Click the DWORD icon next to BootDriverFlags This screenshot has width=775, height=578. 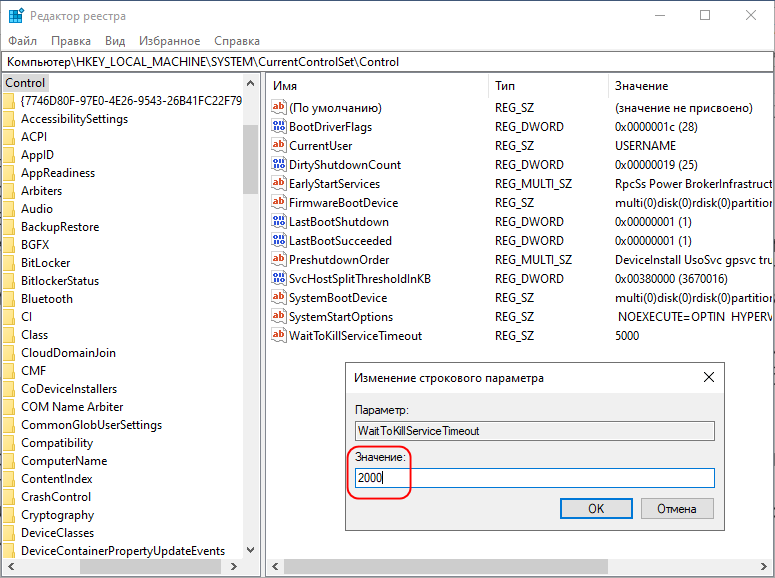(279, 126)
